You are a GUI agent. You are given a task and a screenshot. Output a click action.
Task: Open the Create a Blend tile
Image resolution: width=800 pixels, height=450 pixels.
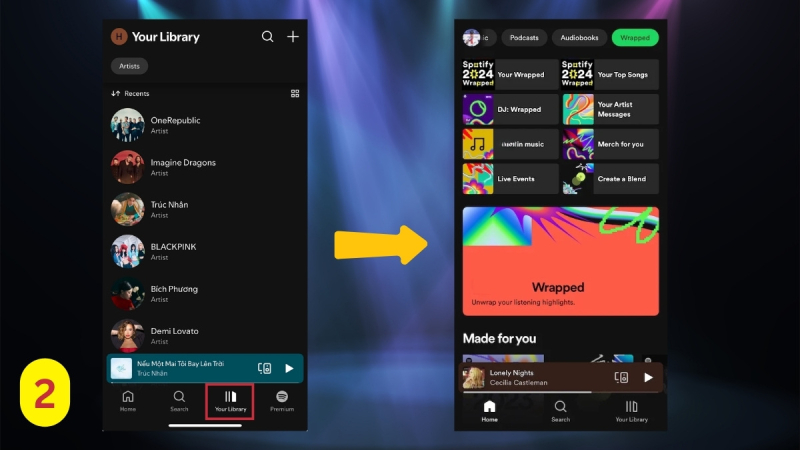click(610, 179)
